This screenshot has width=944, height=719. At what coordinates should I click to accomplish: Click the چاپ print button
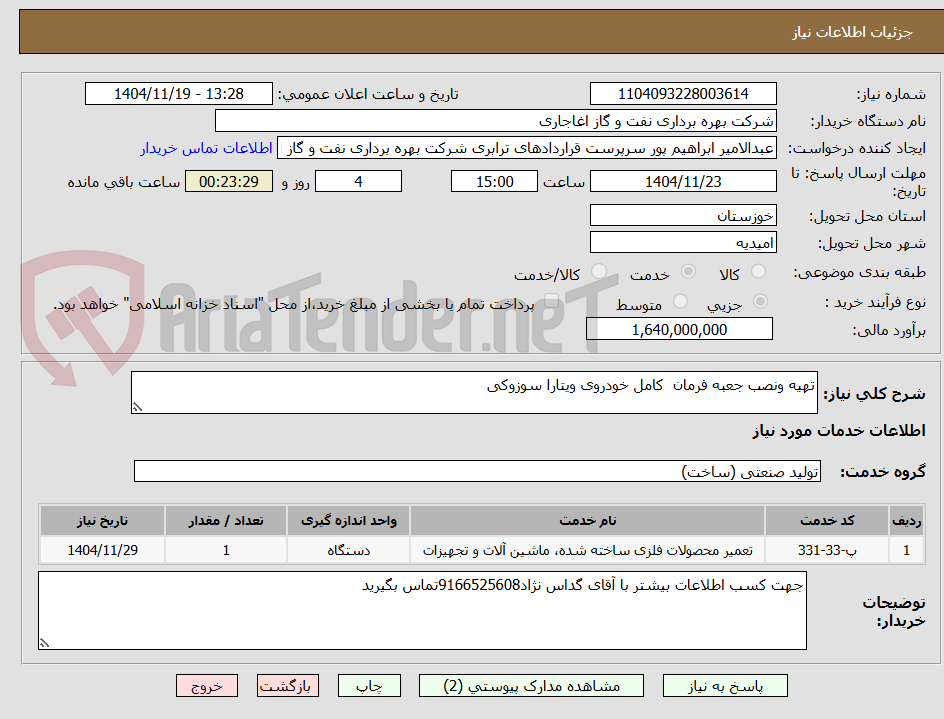(x=369, y=686)
